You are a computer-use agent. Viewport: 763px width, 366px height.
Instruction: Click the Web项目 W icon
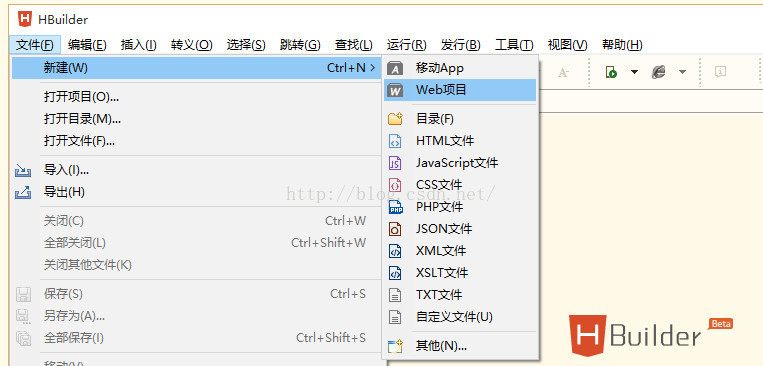(x=395, y=91)
